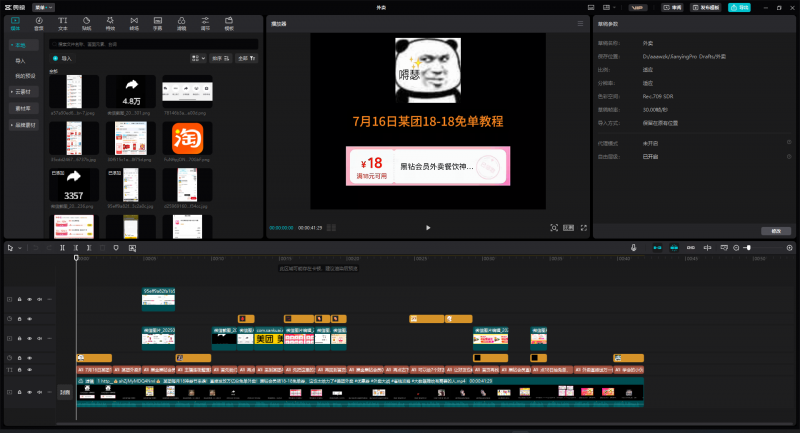Hide the top video track with eye icon
This screenshot has height=433, width=800.
point(29,299)
